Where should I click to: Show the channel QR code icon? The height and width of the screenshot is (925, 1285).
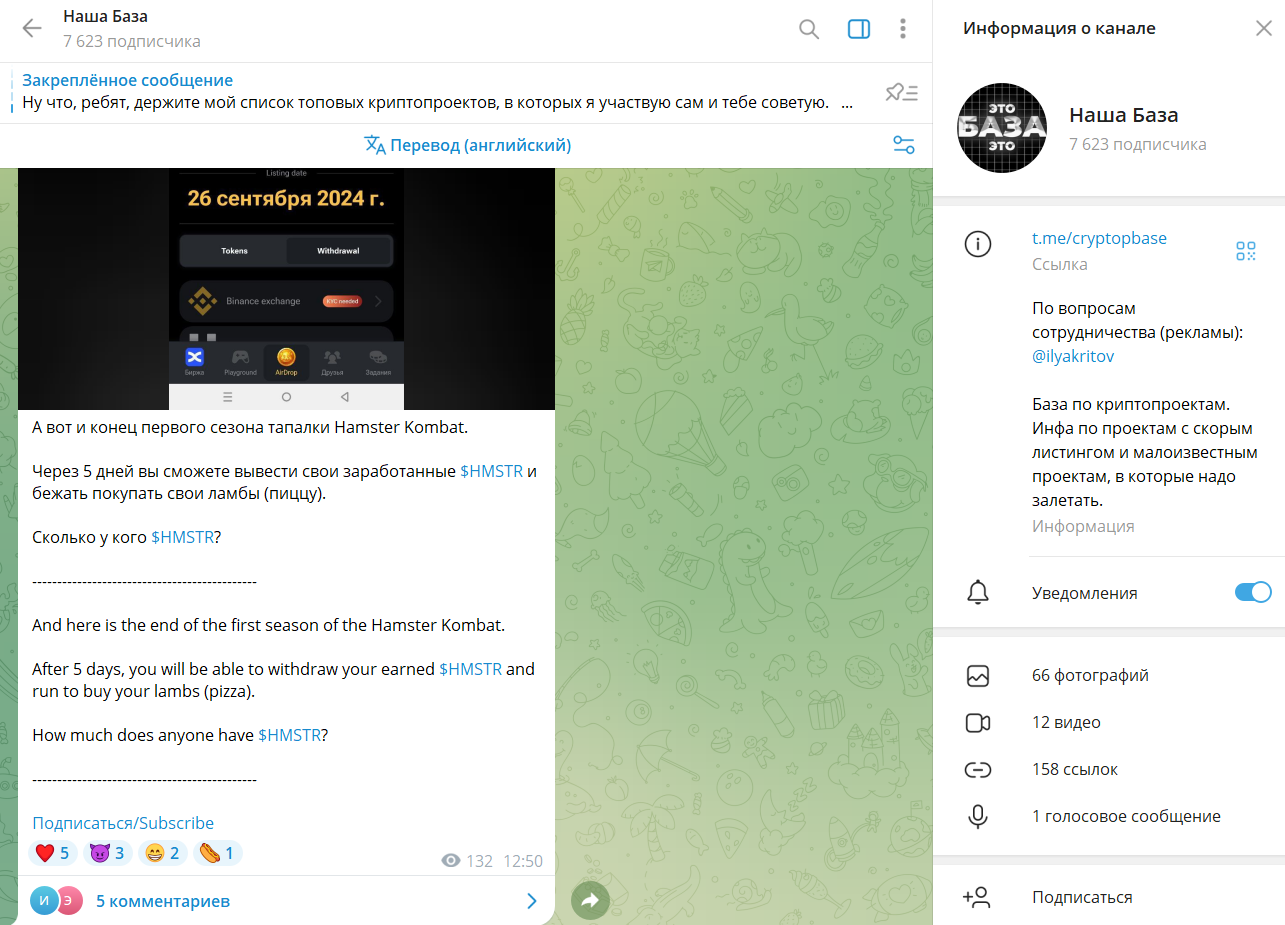click(x=1245, y=251)
